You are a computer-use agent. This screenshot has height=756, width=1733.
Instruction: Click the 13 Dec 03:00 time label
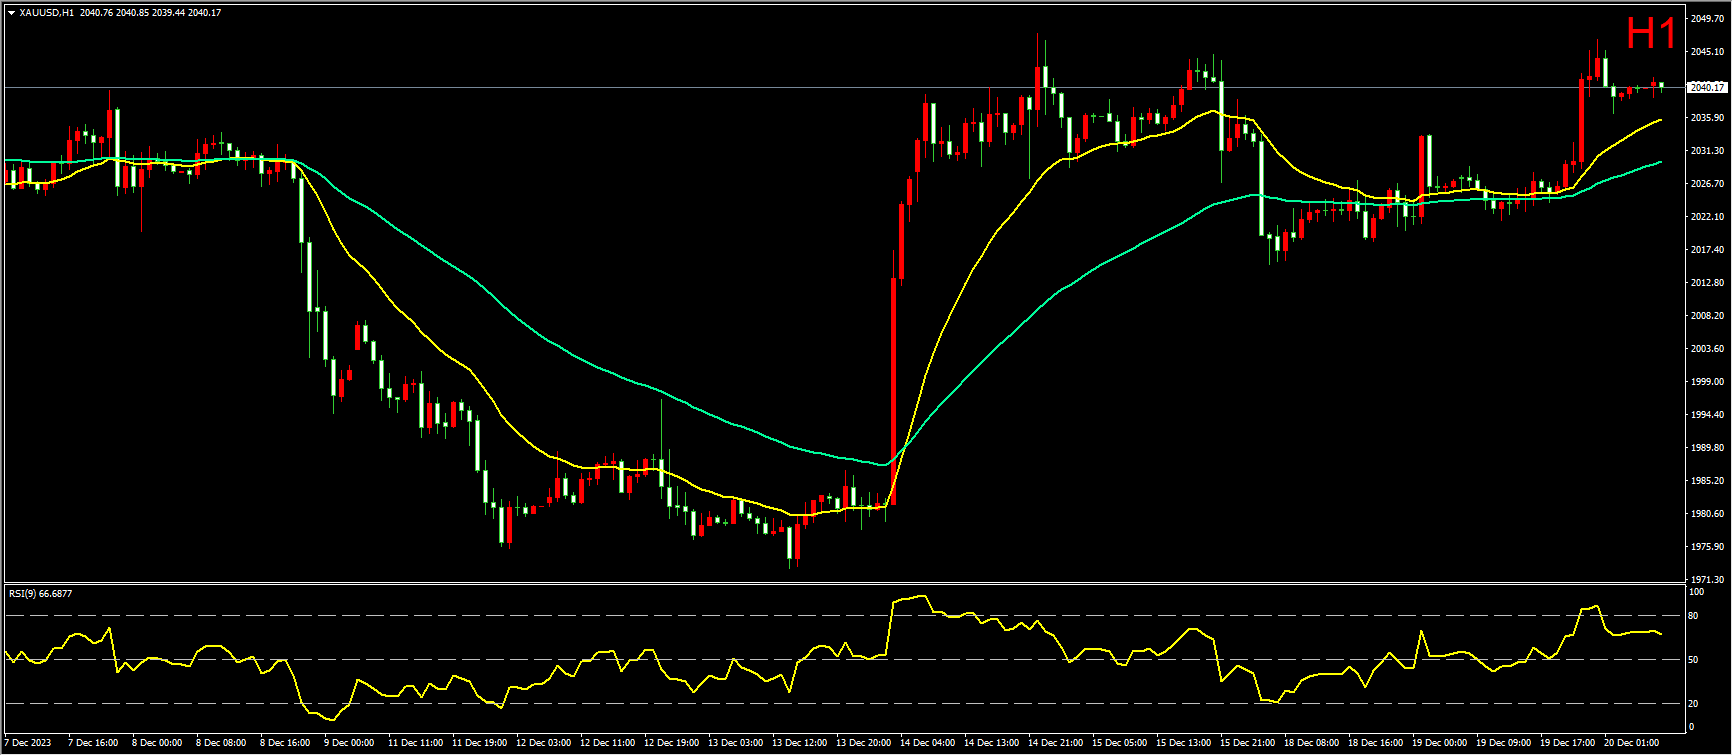tap(735, 743)
